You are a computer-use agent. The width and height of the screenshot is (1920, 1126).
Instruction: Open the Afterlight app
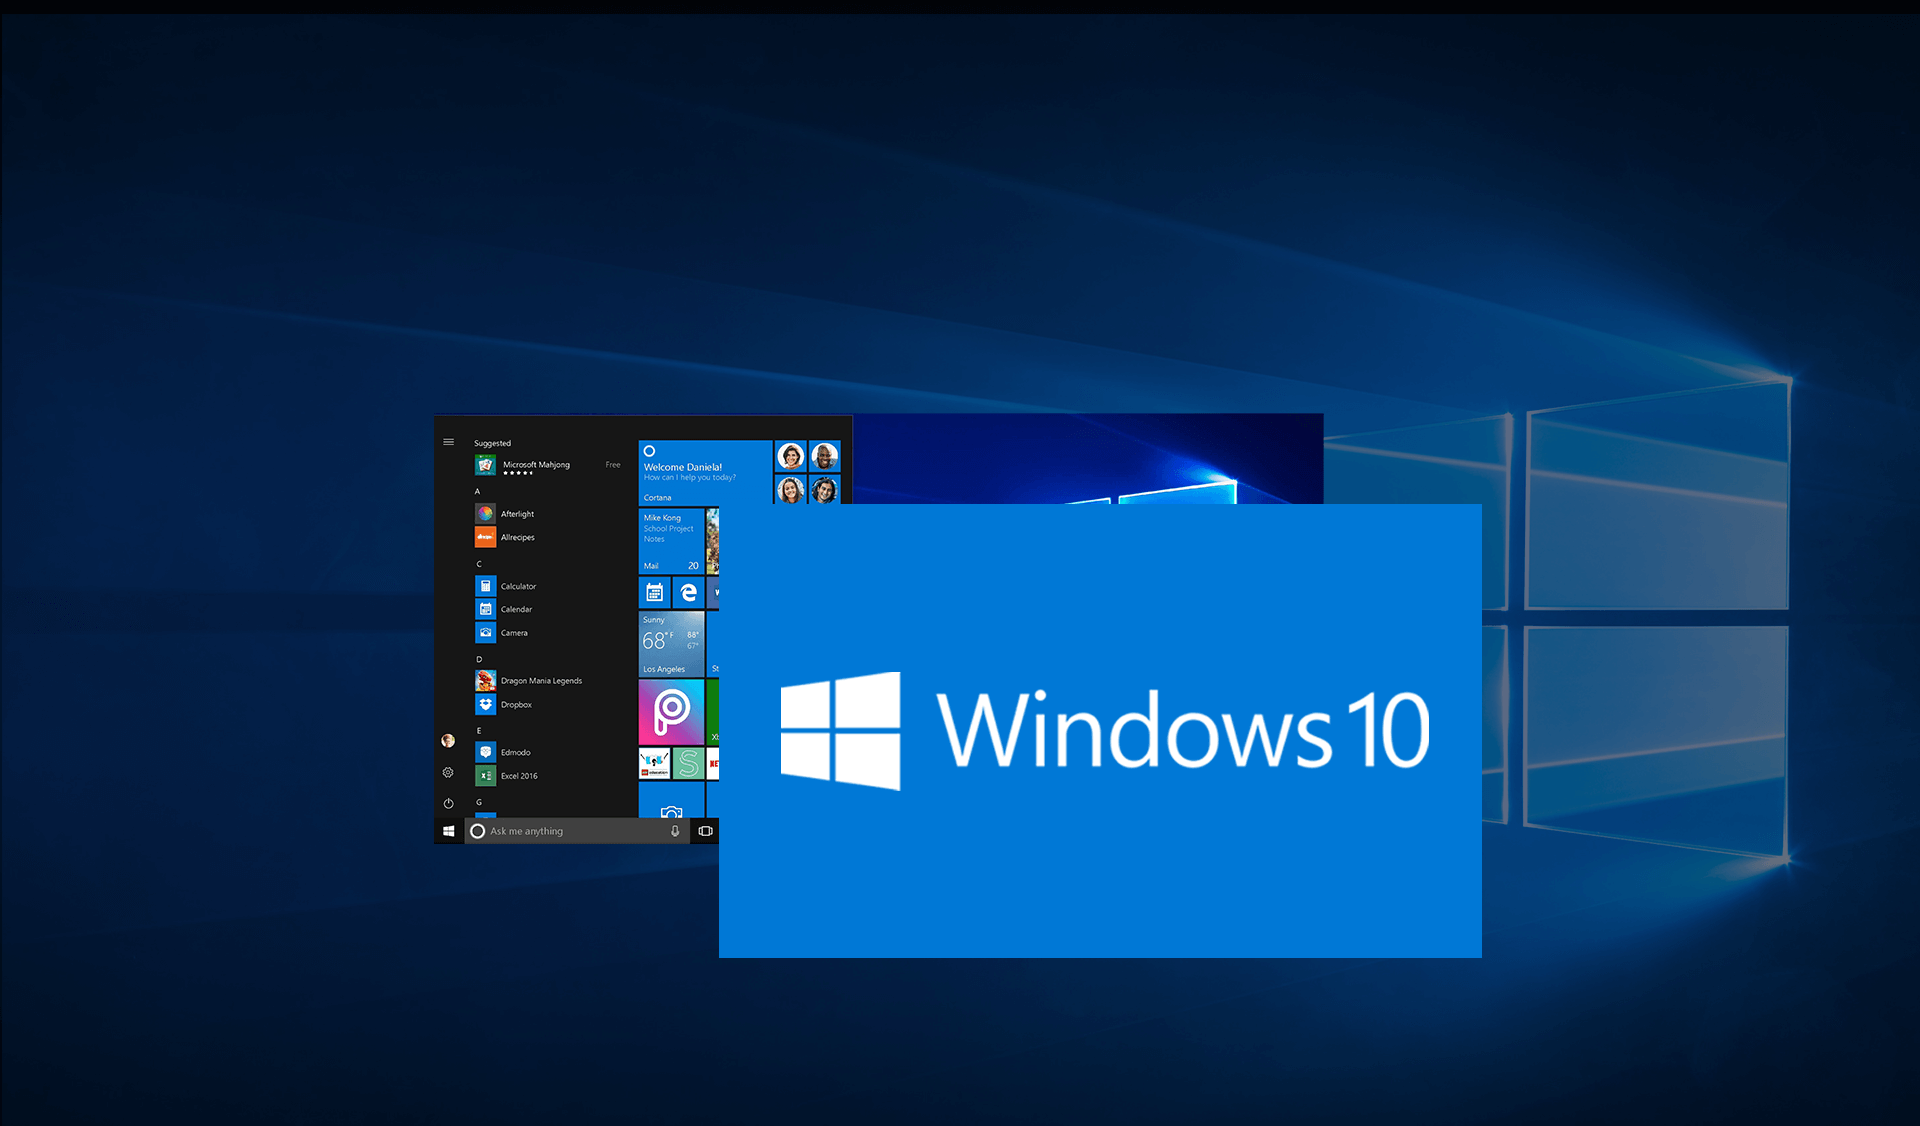(x=517, y=514)
